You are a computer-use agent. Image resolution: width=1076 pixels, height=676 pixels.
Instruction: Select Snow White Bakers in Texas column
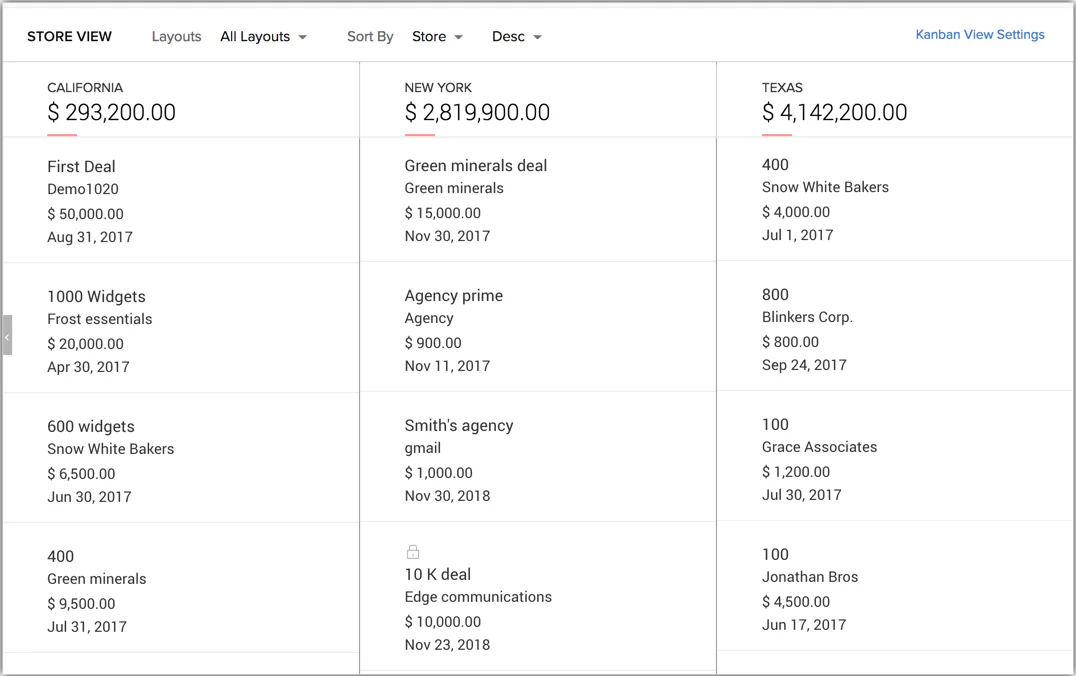(x=825, y=187)
